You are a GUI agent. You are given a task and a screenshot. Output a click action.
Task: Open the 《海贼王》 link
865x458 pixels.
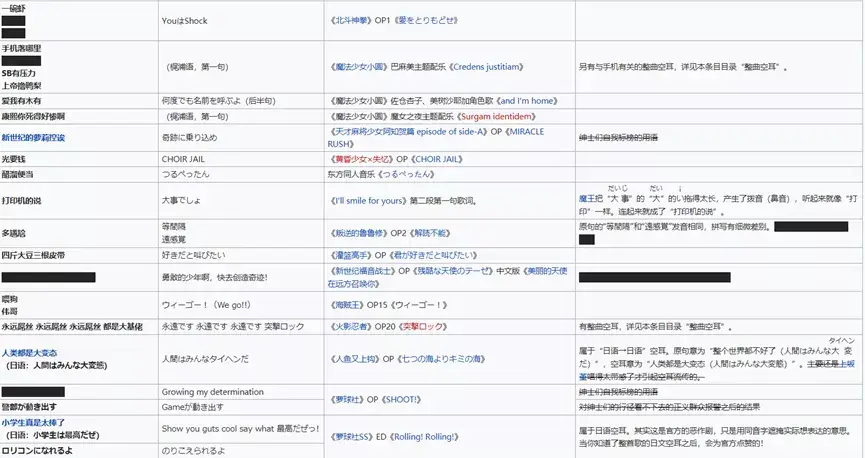coord(346,305)
